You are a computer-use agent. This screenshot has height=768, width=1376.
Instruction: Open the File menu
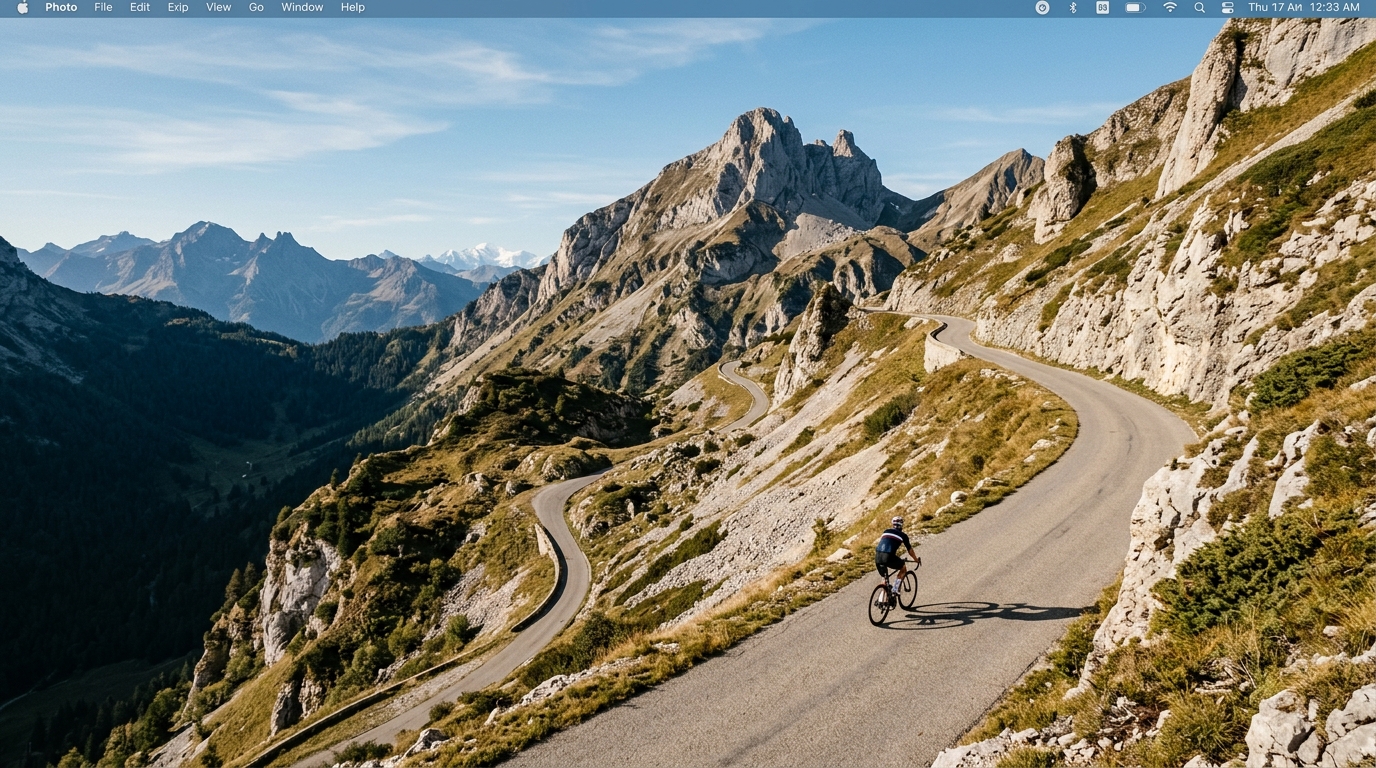click(103, 7)
